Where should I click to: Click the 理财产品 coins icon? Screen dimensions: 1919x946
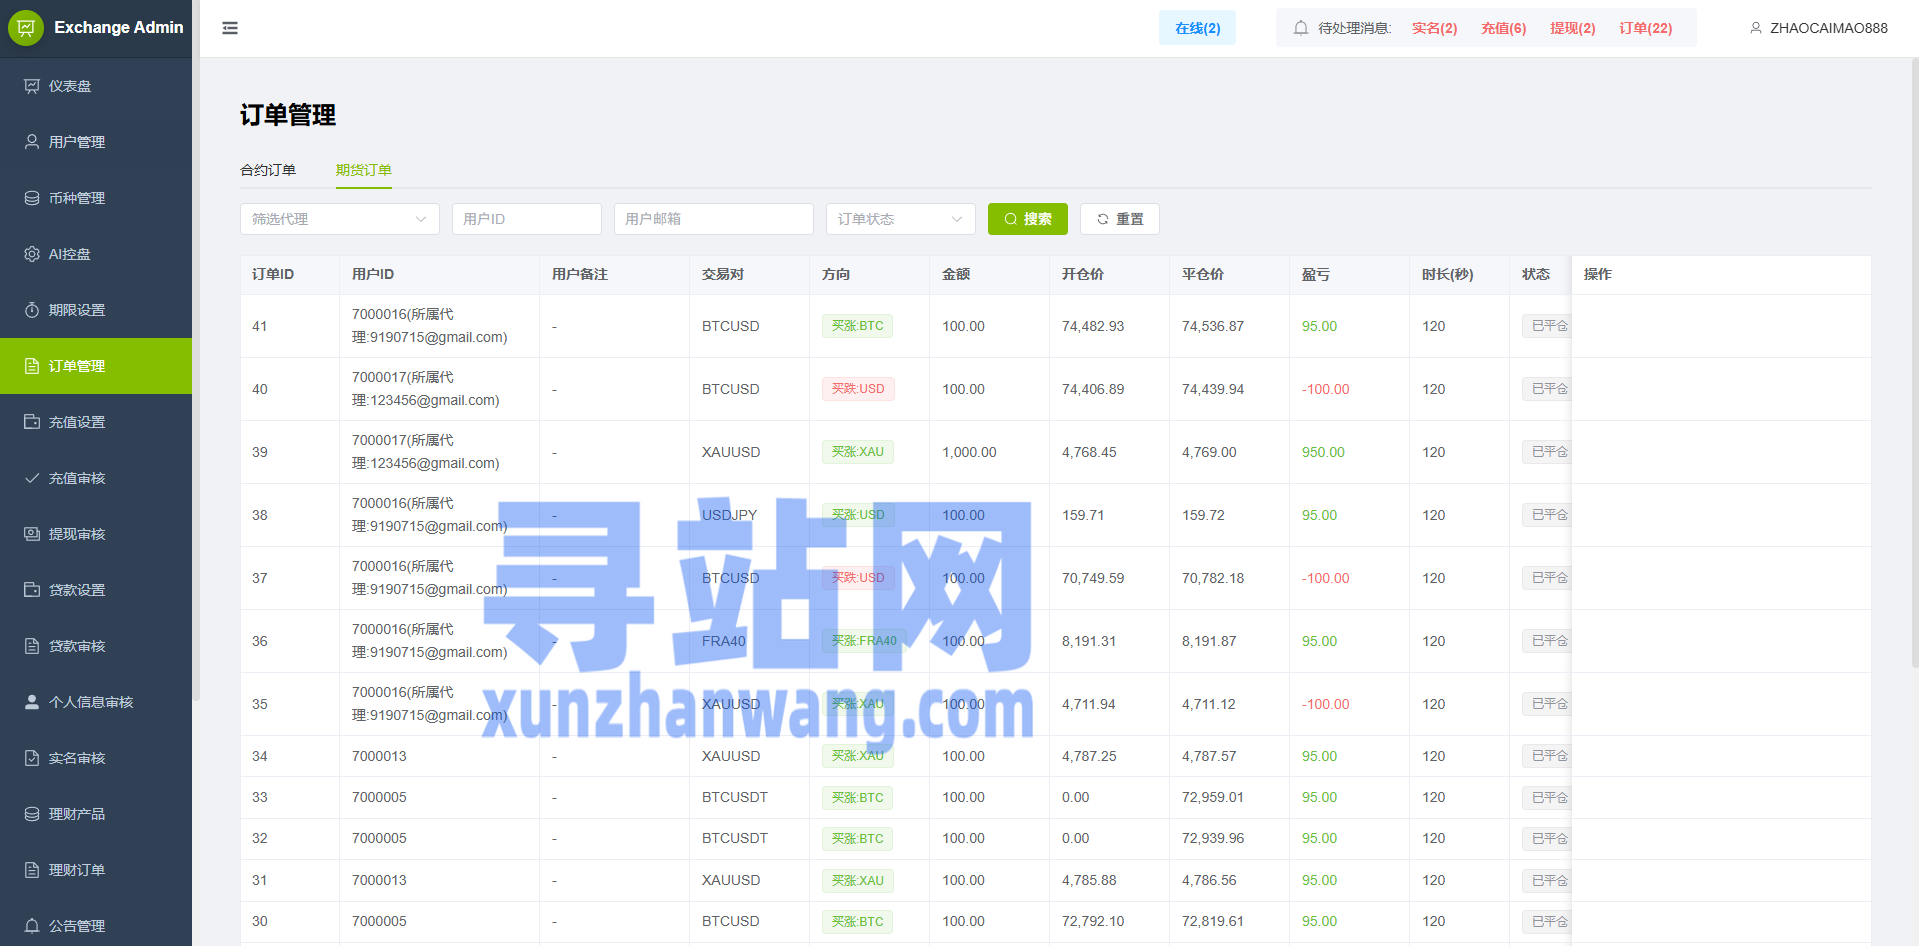tap(32, 814)
